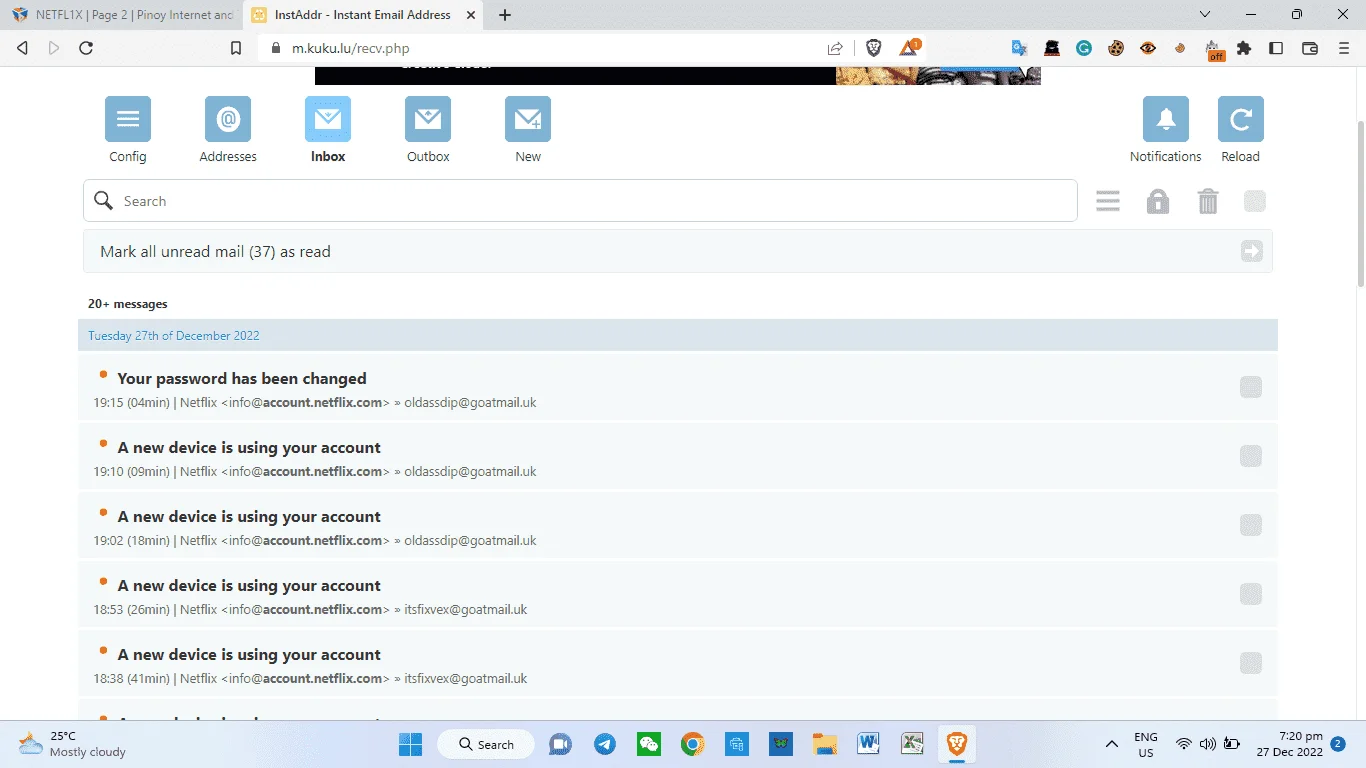Viewport: 1366px width, 768px height.
Task: Open the browser main menu icon
Action: coord(1343,47)
